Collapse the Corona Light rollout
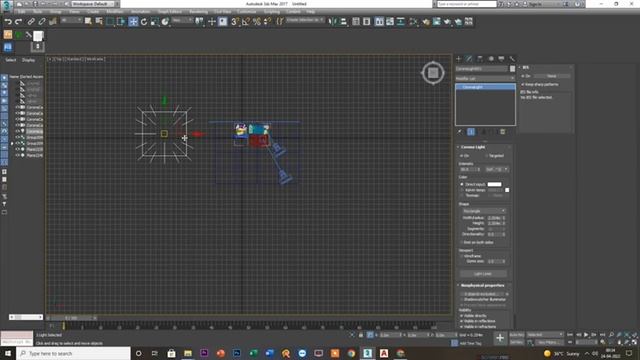Screen dimensions: 640x360 [x=458, y=147]
